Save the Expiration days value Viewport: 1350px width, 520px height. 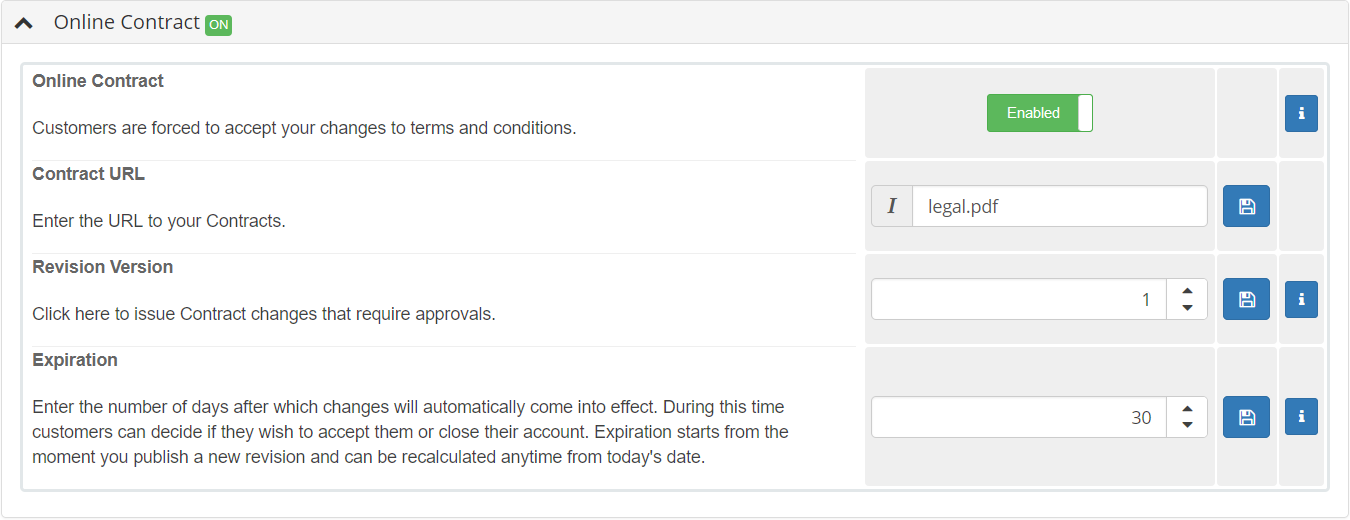[1246, 417]
